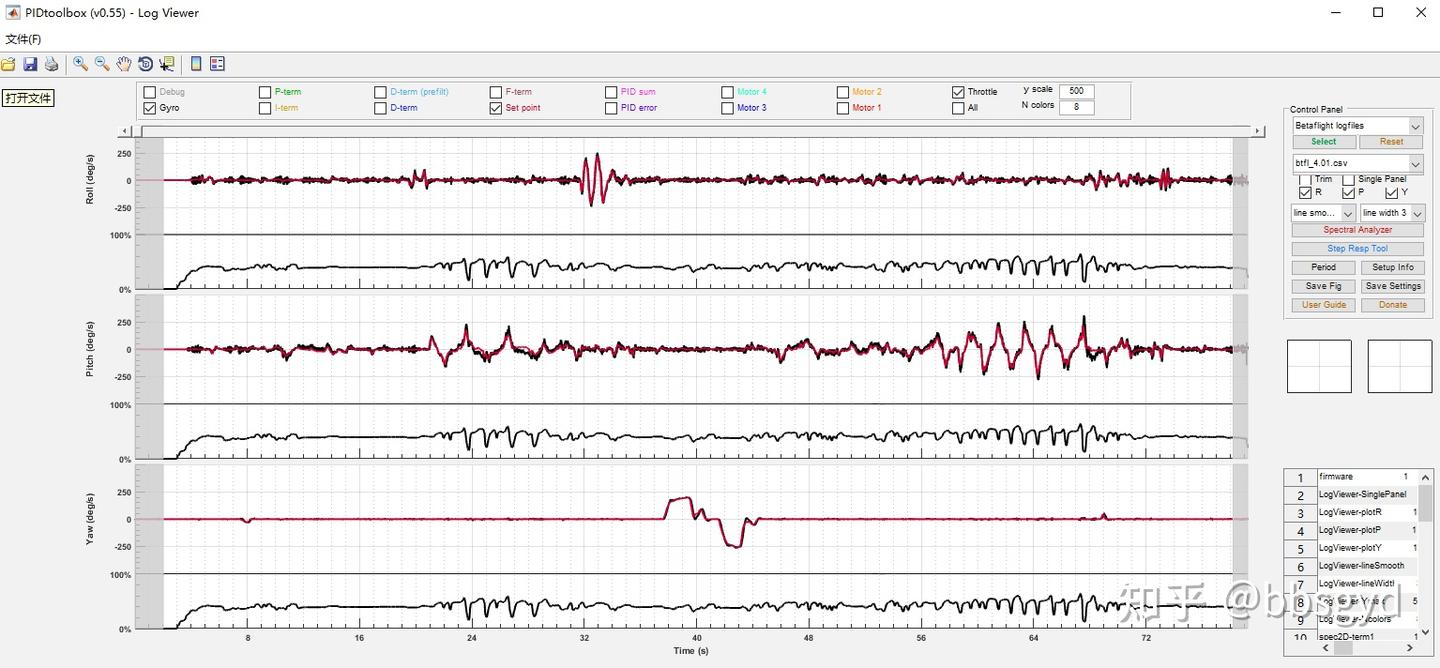This screenshot has height=668, width=1440.
Task: Click the time range slider left arrow
Action: (125, 131)
